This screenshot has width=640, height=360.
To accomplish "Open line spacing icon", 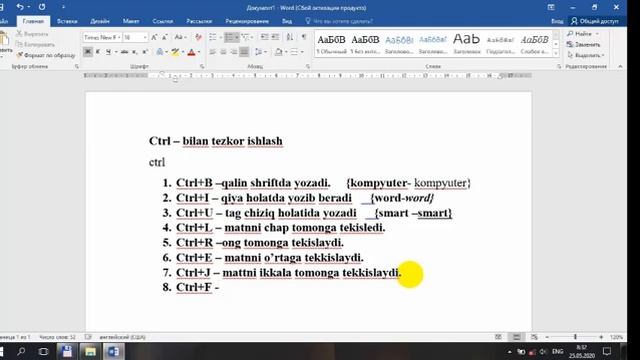I will (258, 52).
